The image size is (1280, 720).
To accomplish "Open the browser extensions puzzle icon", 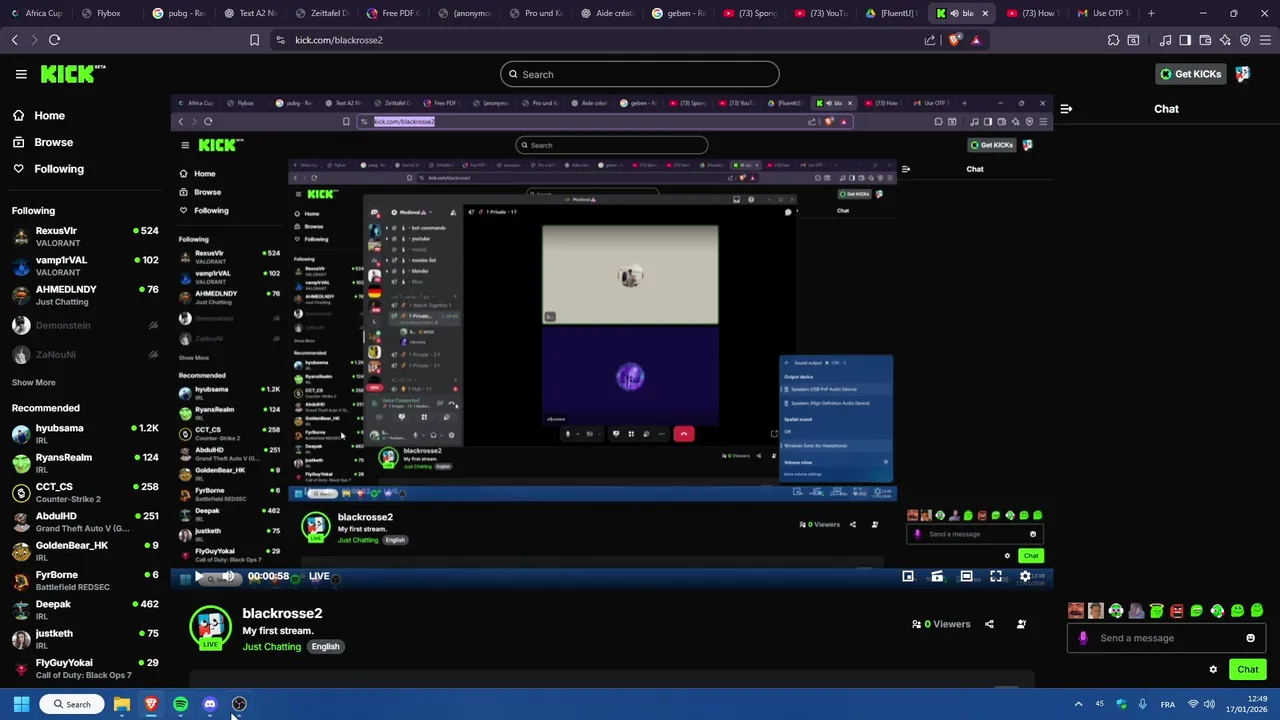I will 1113,40.
